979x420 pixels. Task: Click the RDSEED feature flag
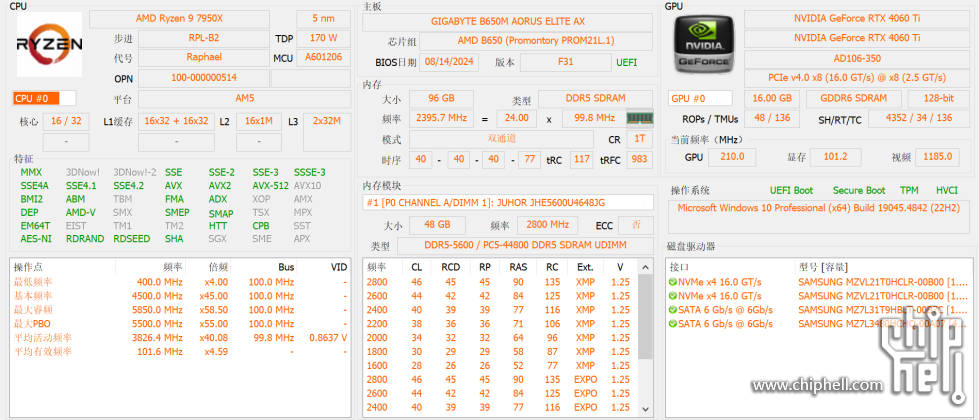click(x=131, y=238)
